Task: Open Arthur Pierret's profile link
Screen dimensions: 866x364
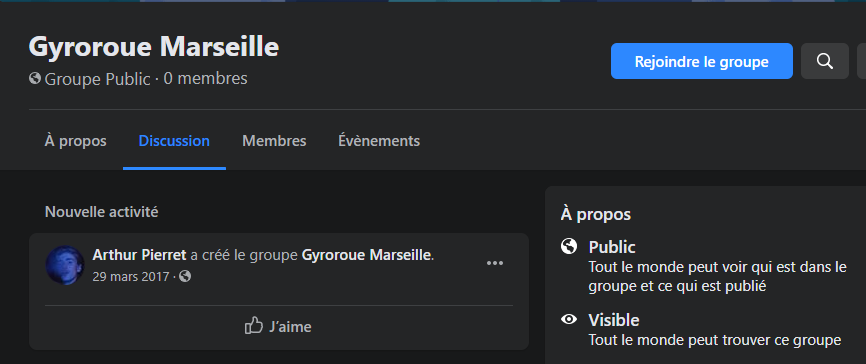Action: pyautogui.click(x=140, y=255)
